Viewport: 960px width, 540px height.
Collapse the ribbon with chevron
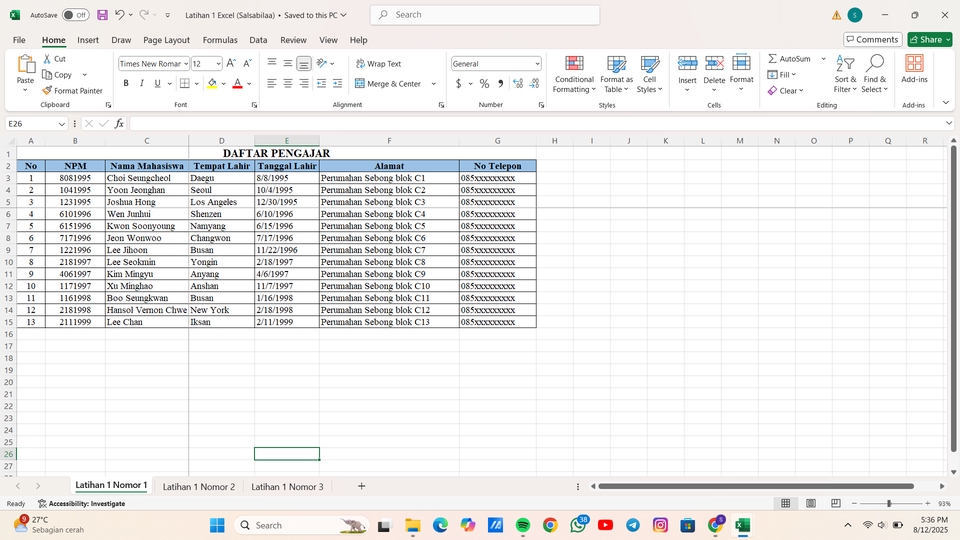click(x=946, y=103)
